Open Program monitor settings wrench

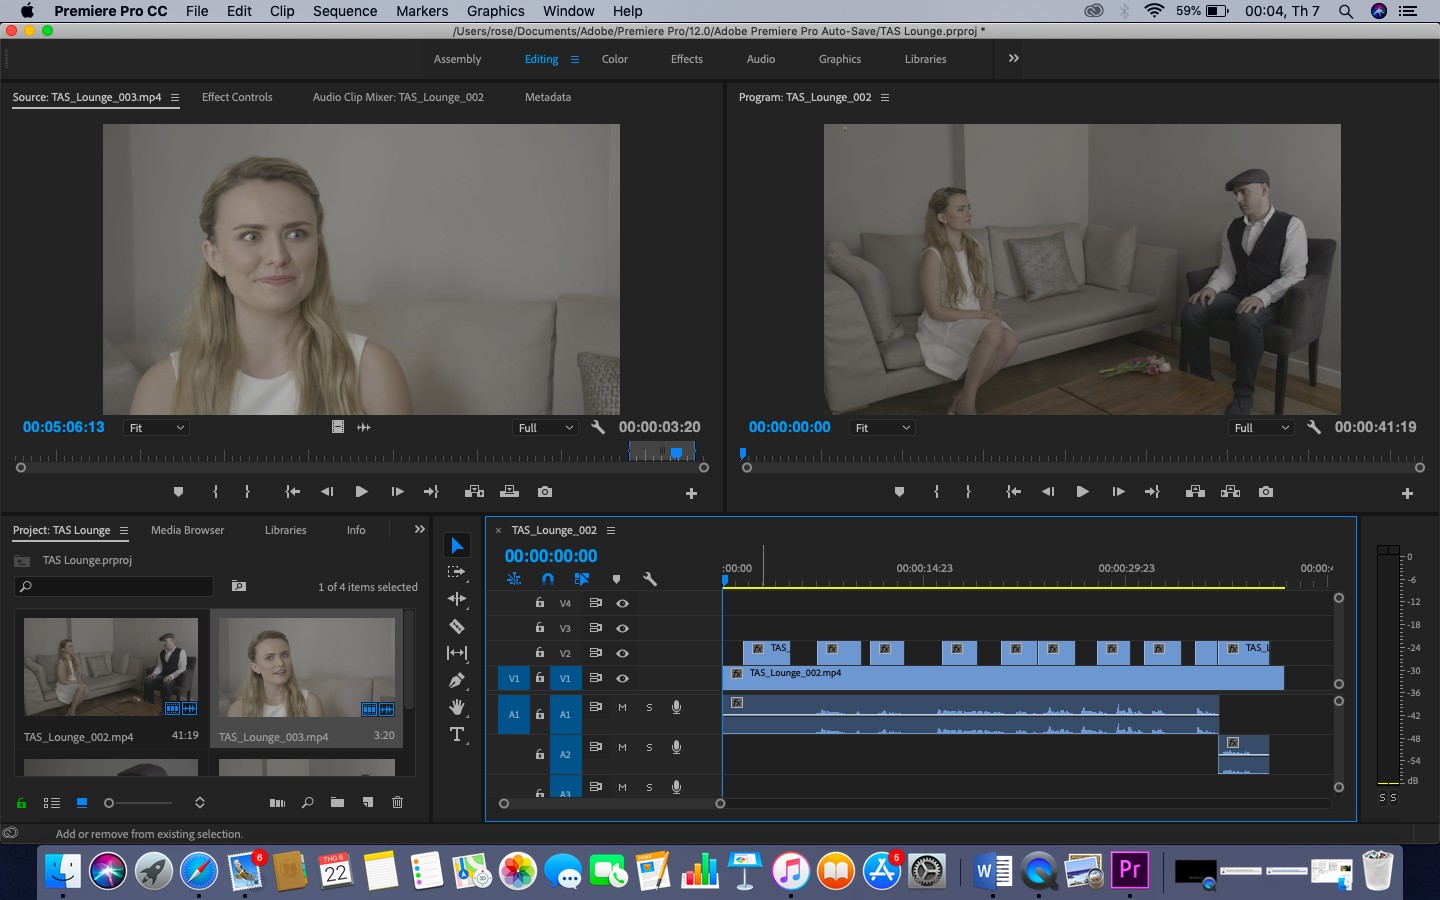tap(1314, 427)
